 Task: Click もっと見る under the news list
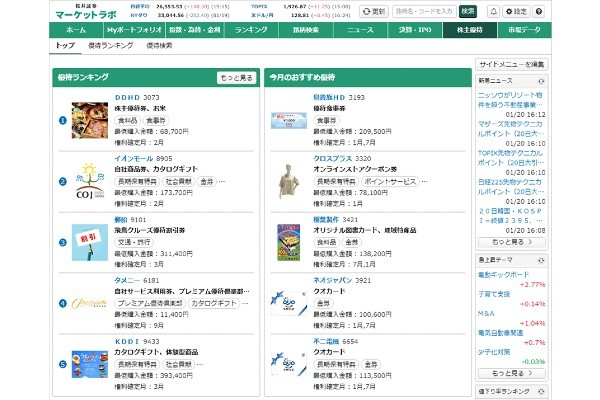(x=512, y=242)
